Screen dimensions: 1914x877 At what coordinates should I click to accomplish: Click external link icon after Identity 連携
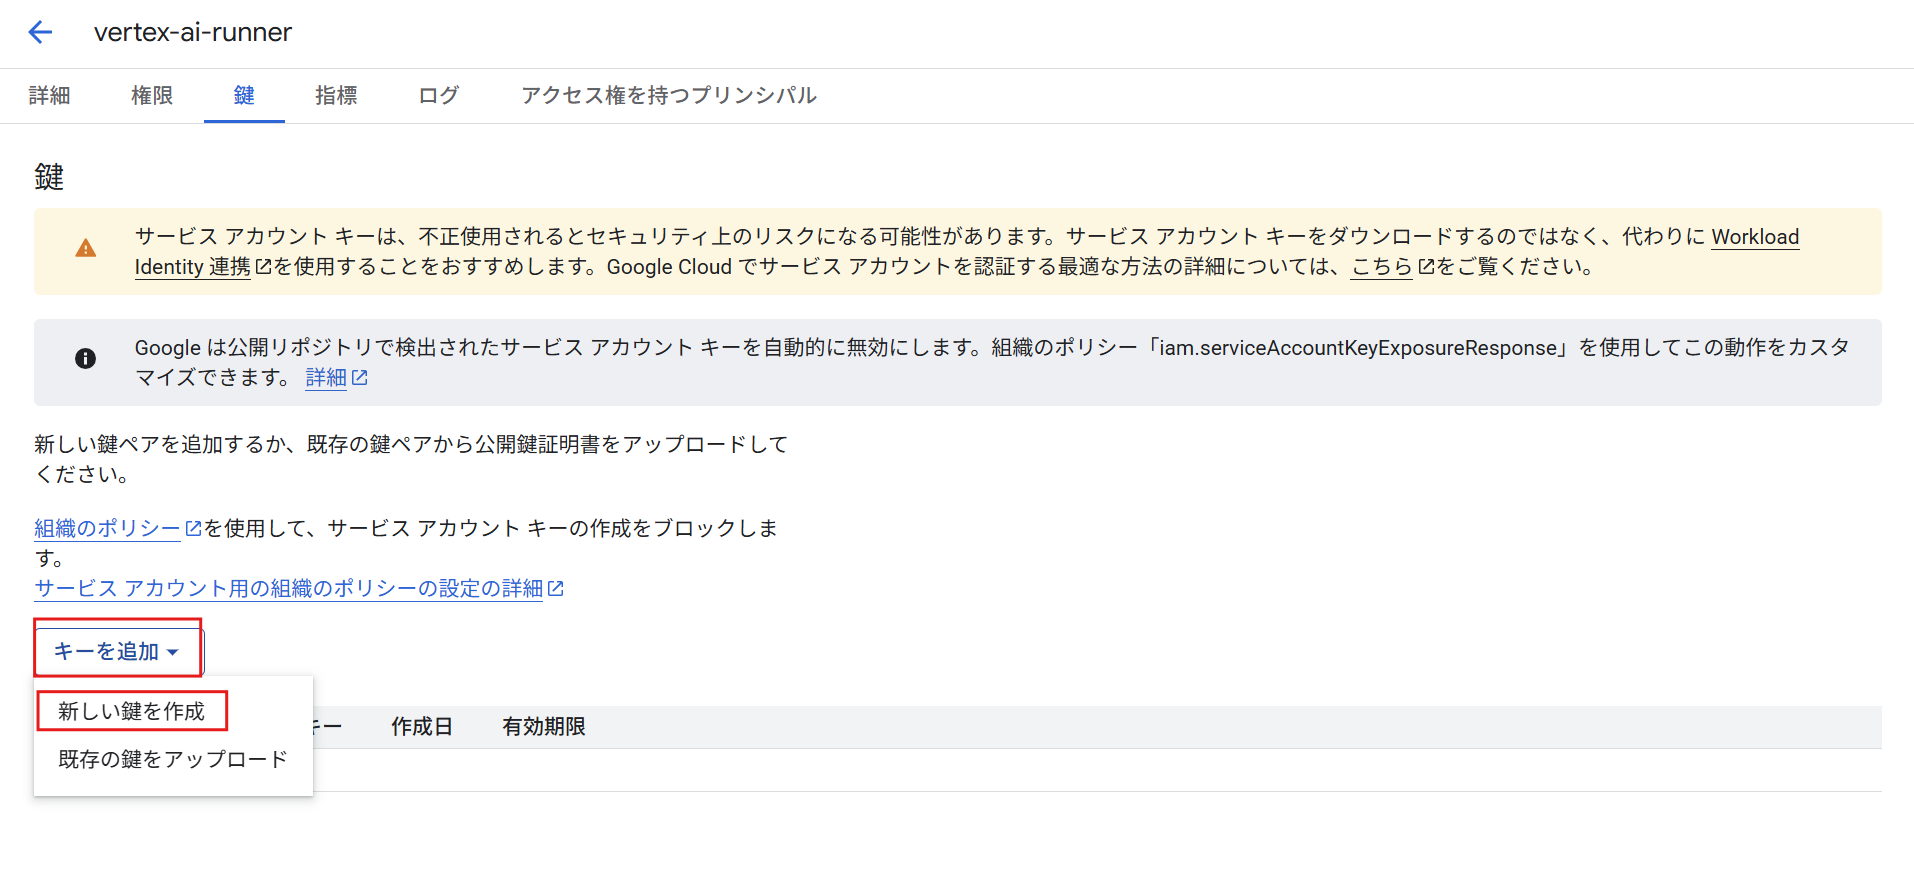(264, 267)
